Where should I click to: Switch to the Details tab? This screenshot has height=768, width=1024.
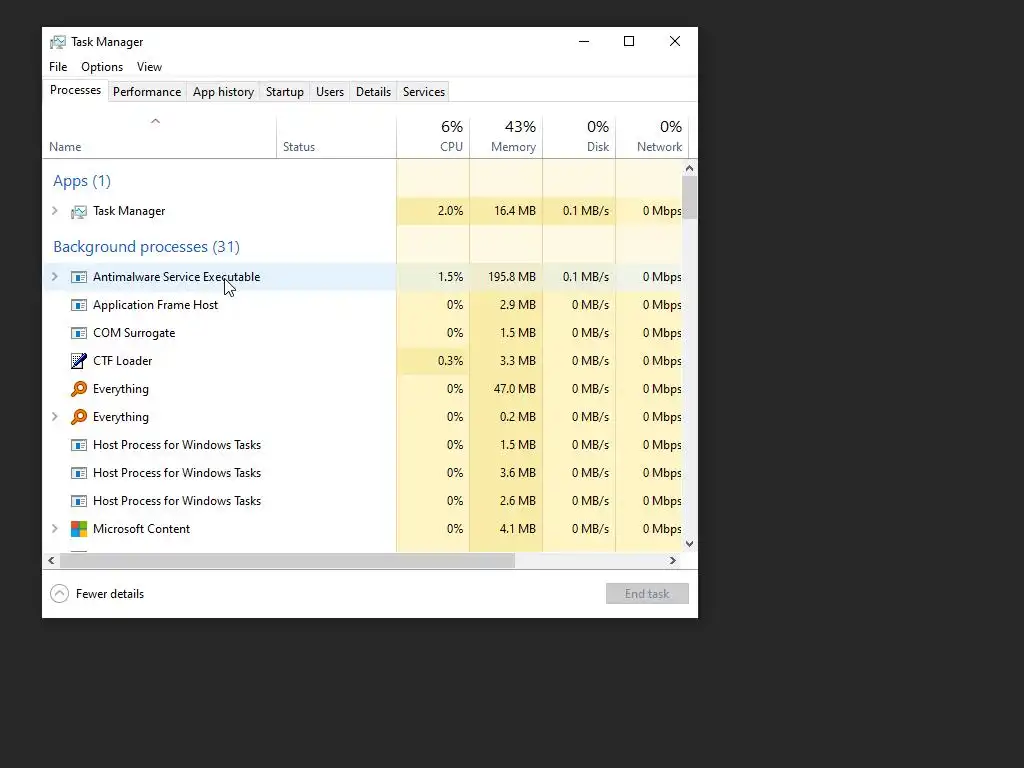(x=374, y=92)
